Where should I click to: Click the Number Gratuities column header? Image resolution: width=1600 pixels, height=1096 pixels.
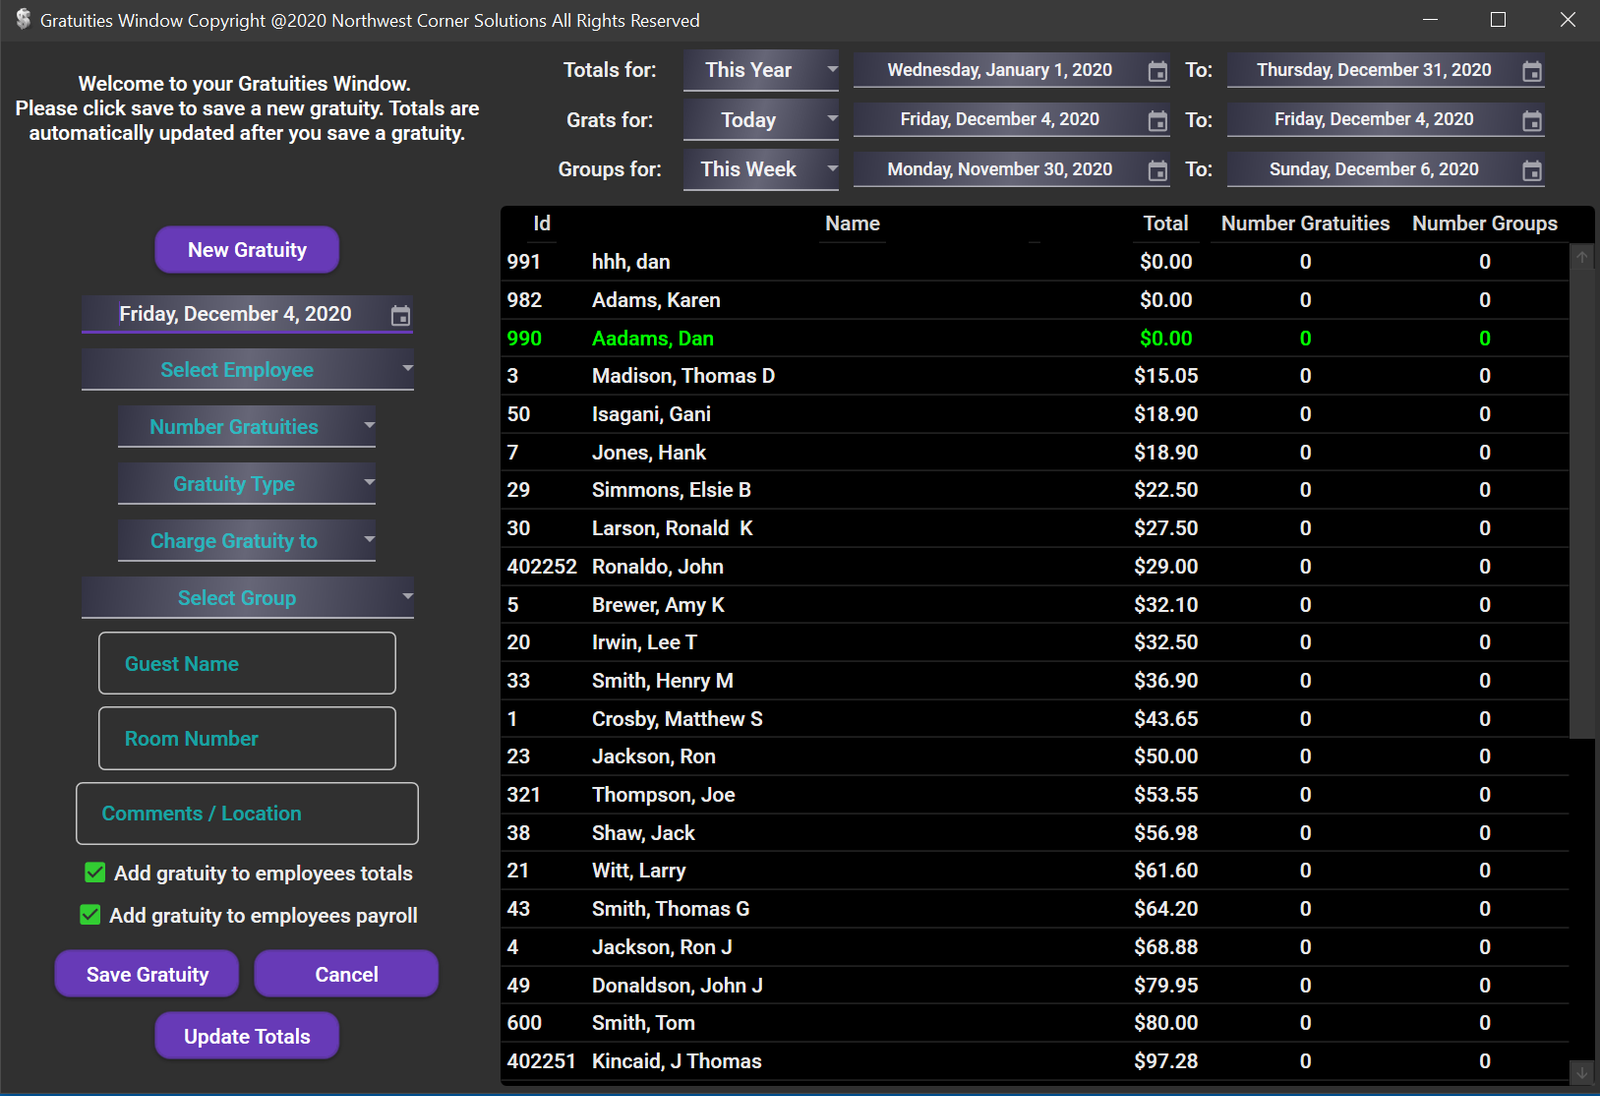1305,224
